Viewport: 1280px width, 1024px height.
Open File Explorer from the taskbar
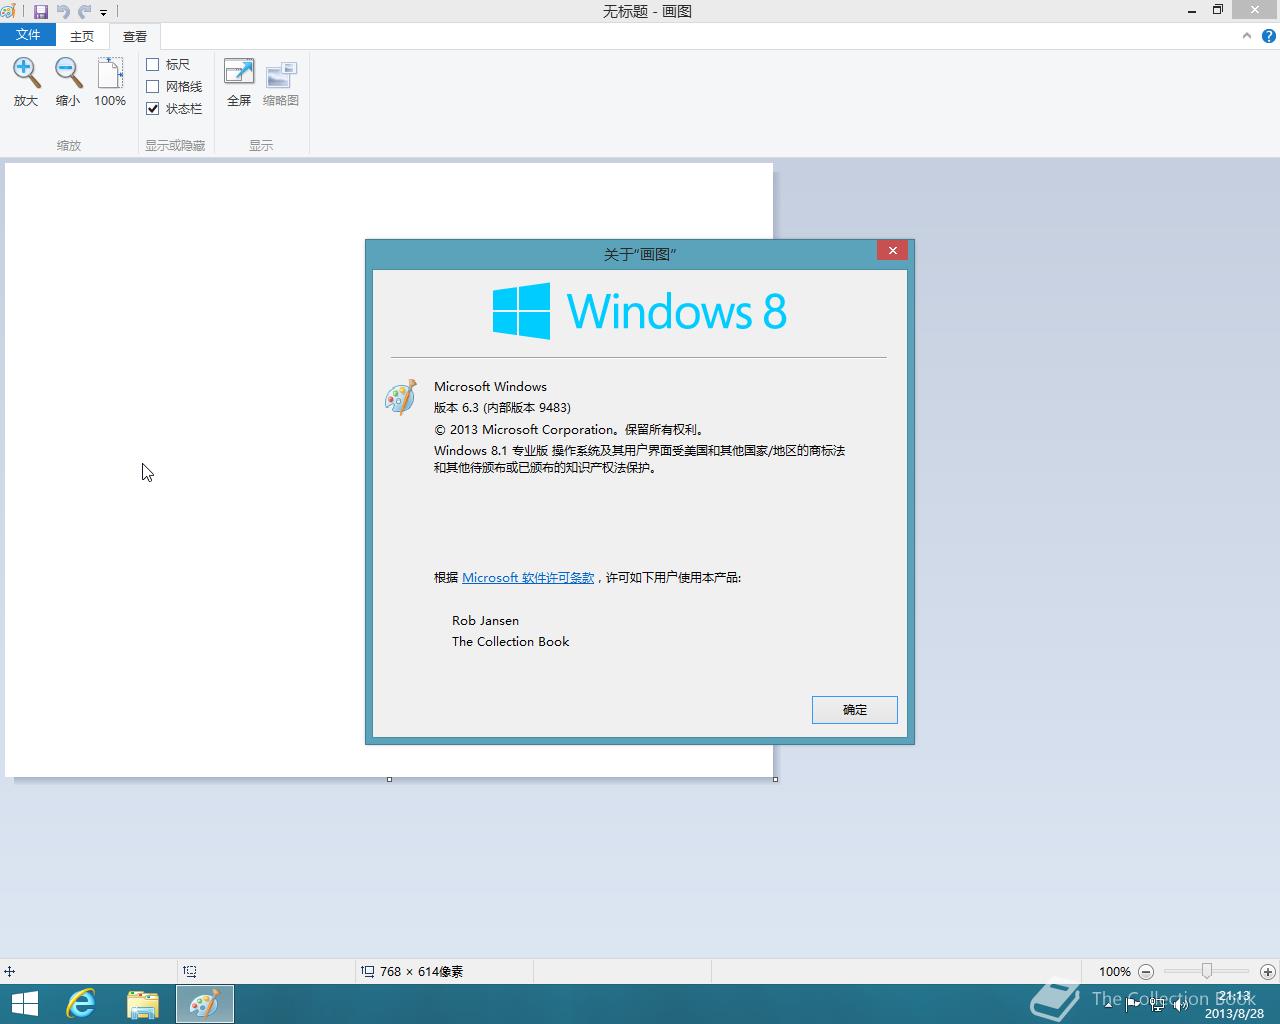pos(143,1004)
